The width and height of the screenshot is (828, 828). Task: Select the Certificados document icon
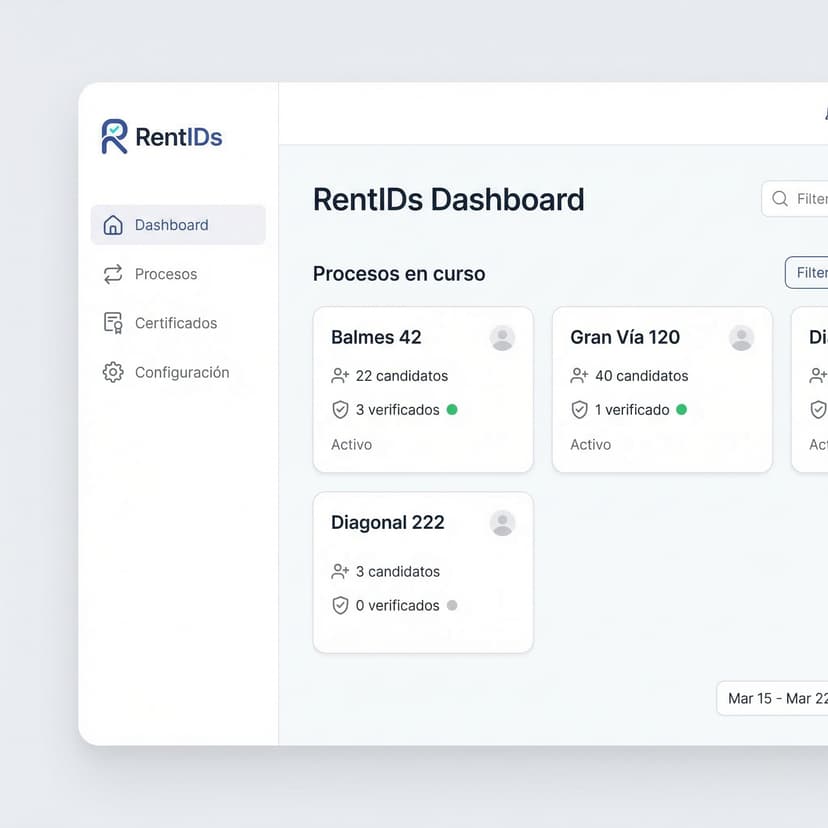point(112,322)
